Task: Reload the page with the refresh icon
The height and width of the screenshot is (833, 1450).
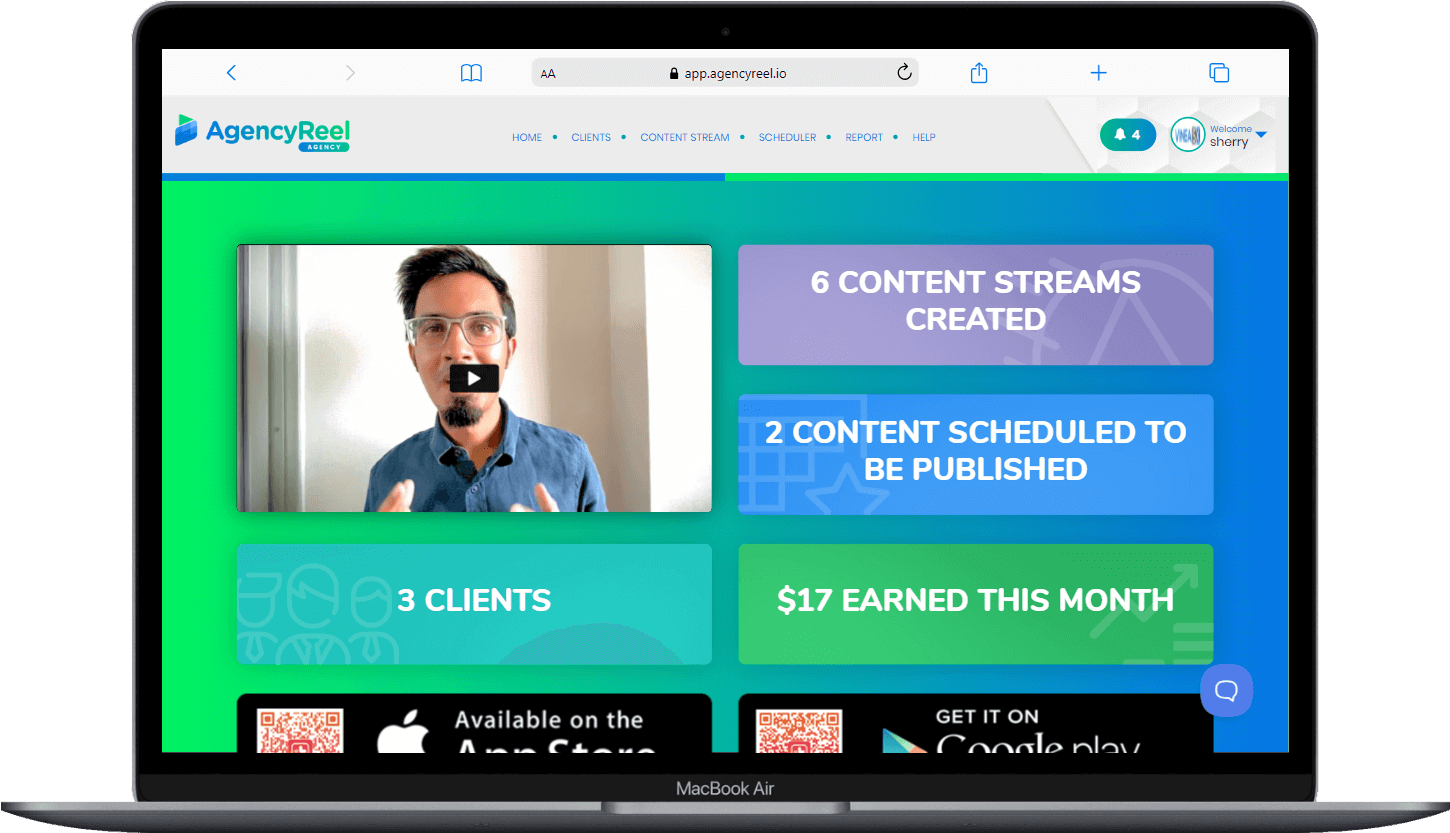Action: point(904,72)
